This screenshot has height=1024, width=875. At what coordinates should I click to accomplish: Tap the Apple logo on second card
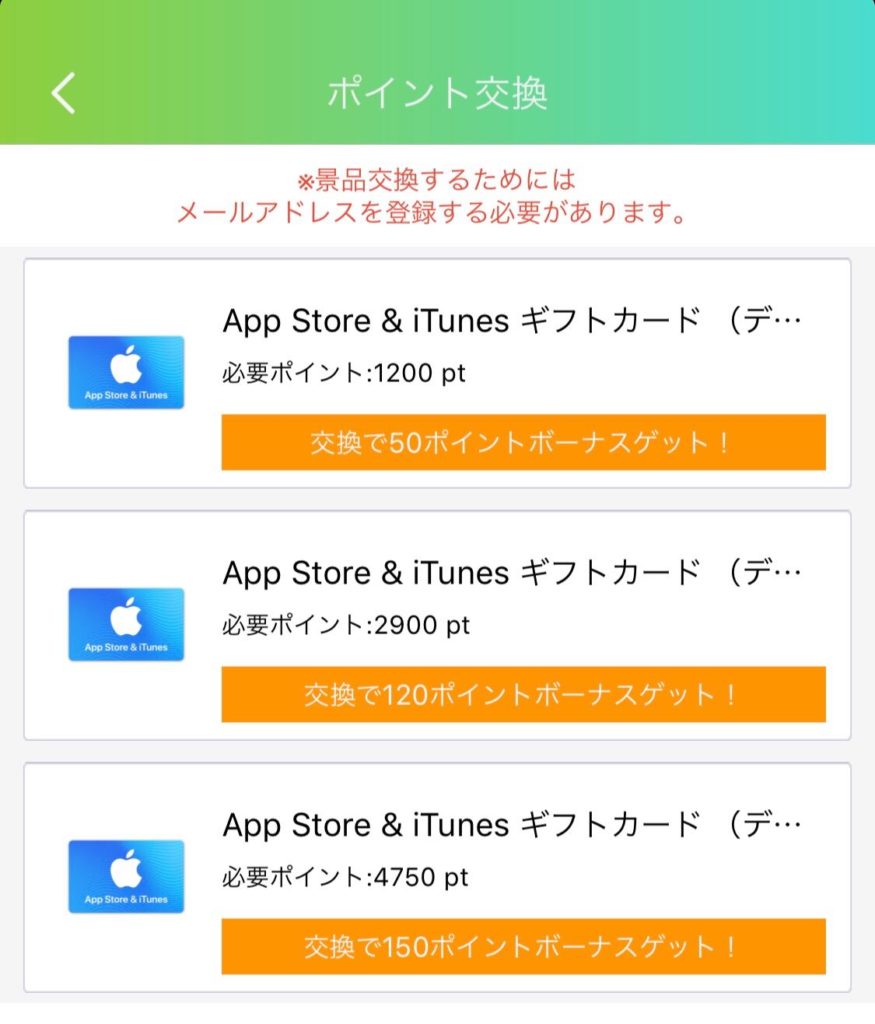point(127,616)
